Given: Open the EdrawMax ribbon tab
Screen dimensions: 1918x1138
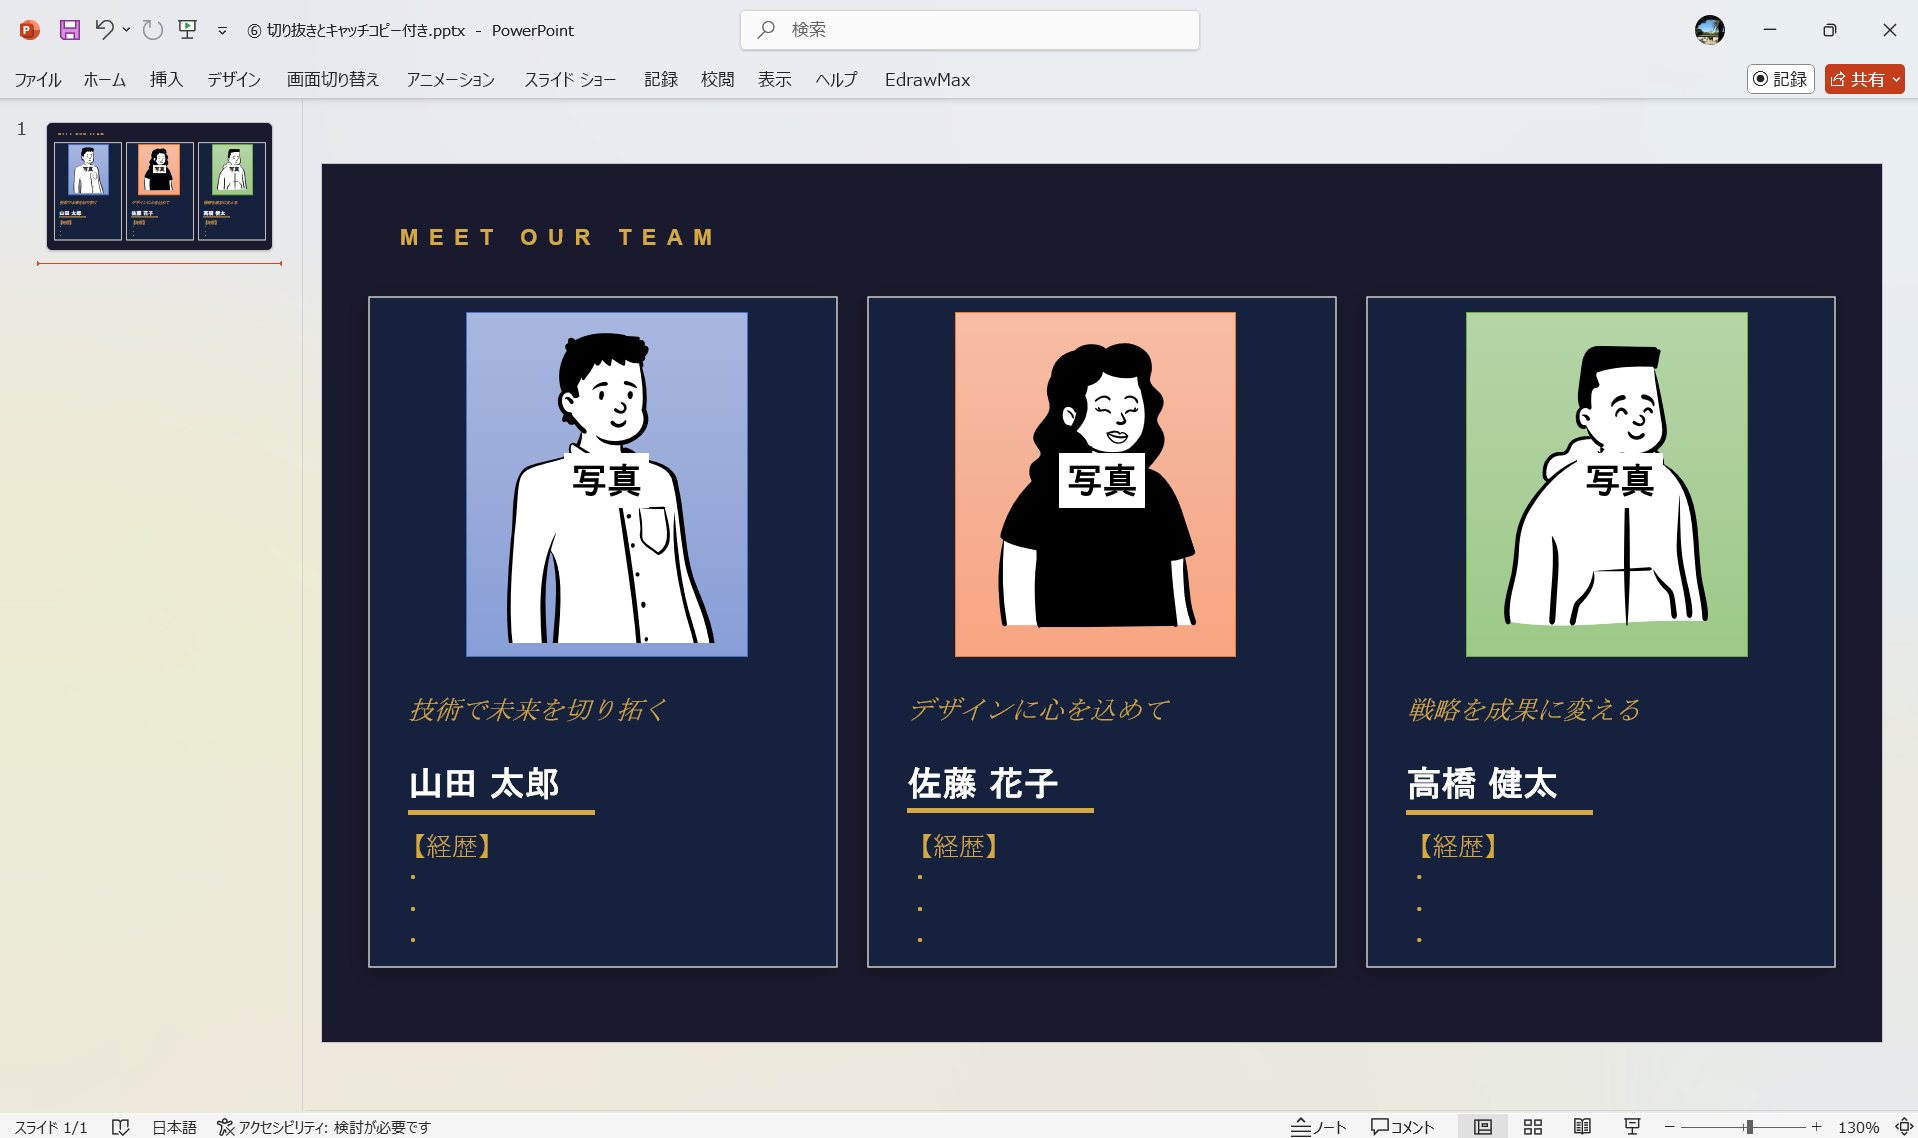Looking at the screenshot, I should coord(926,79).
